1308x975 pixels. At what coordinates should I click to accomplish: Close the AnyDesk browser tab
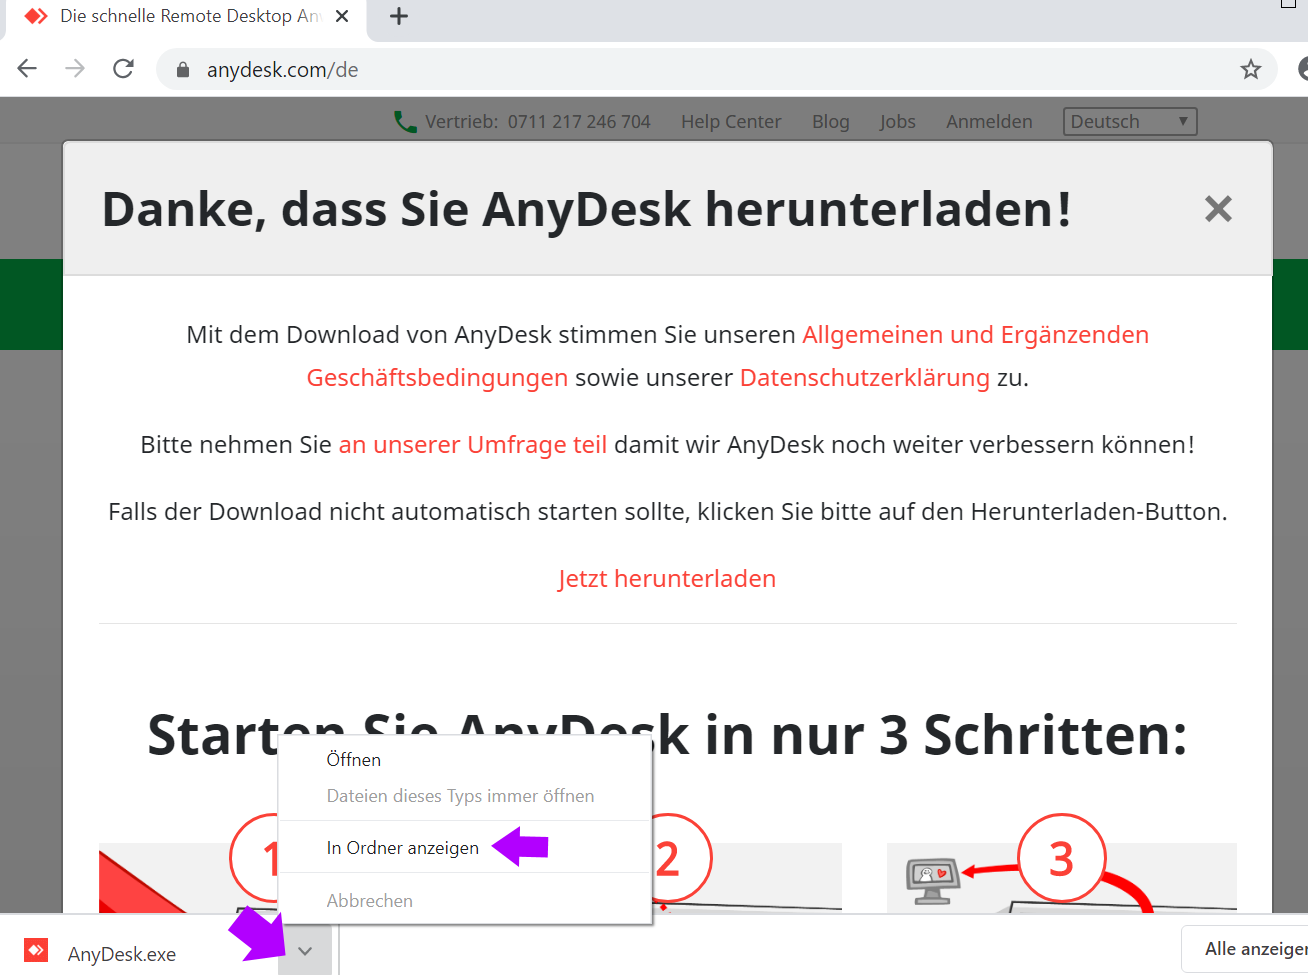point(342,16)
